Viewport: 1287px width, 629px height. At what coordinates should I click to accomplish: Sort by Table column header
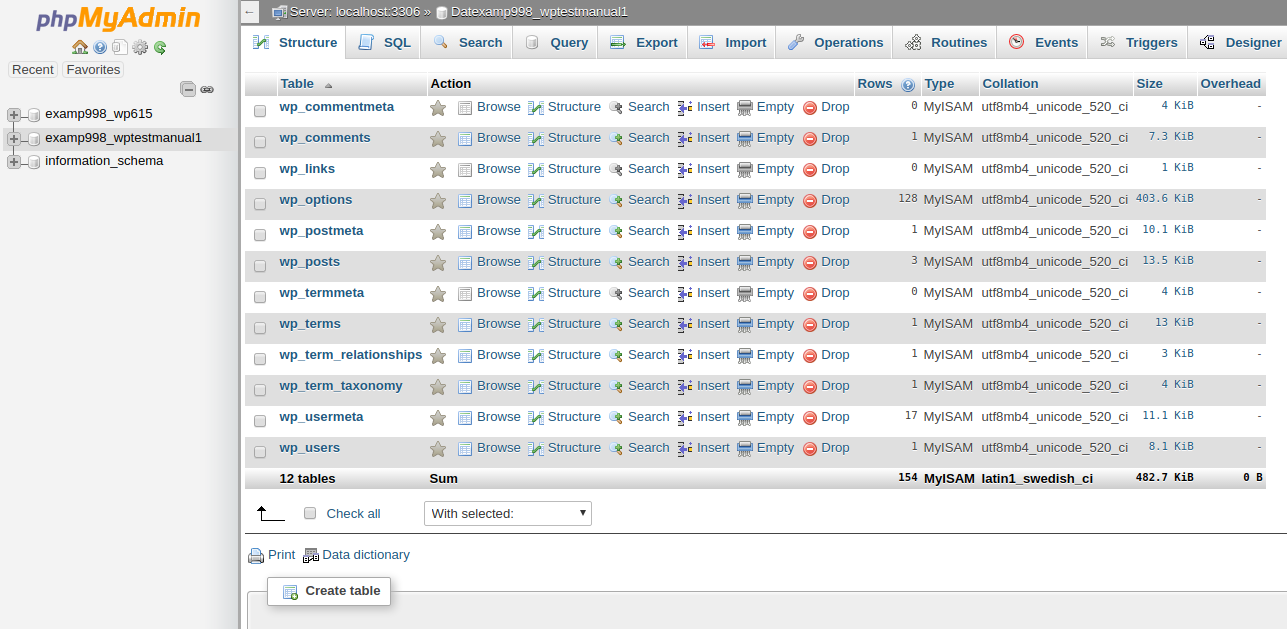(297, 84)
